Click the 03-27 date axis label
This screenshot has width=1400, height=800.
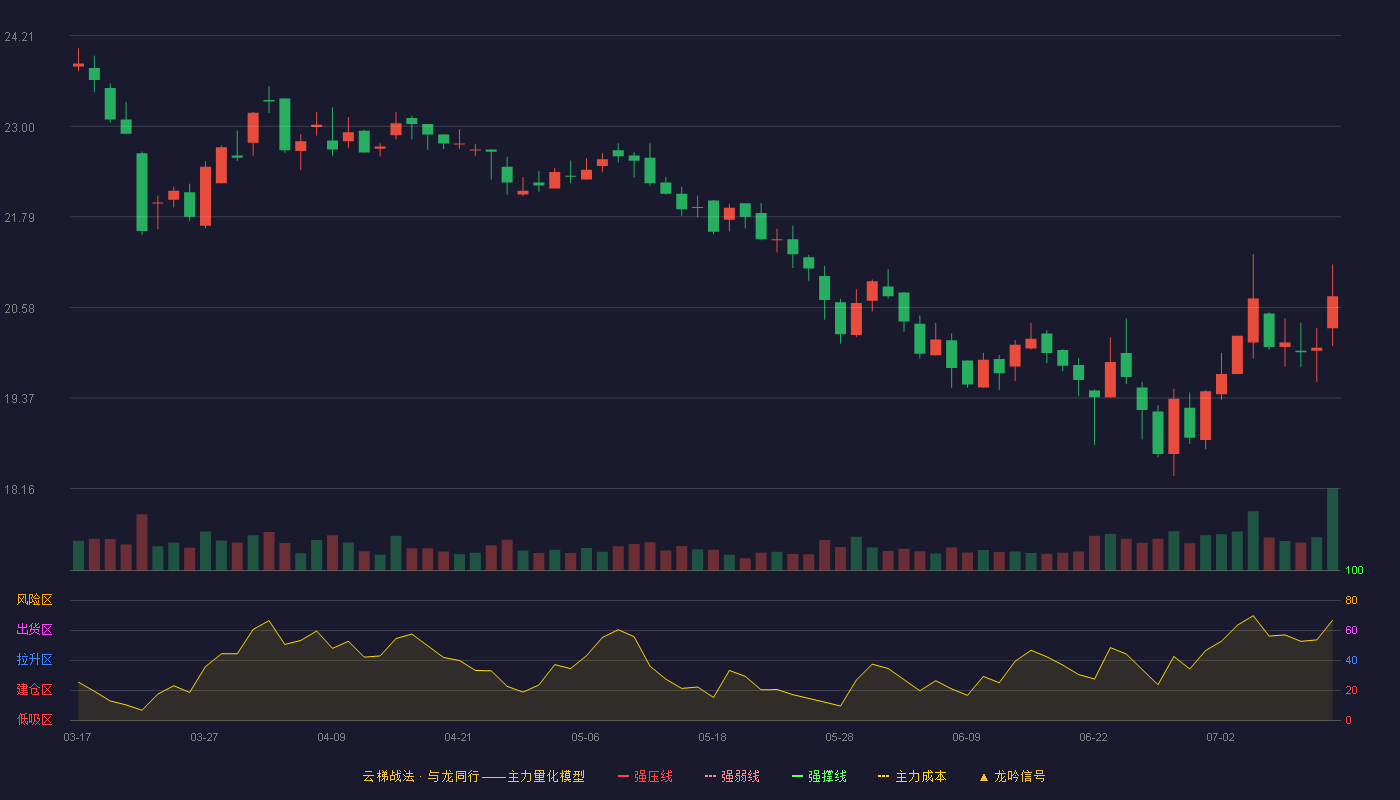click(204, 737)
